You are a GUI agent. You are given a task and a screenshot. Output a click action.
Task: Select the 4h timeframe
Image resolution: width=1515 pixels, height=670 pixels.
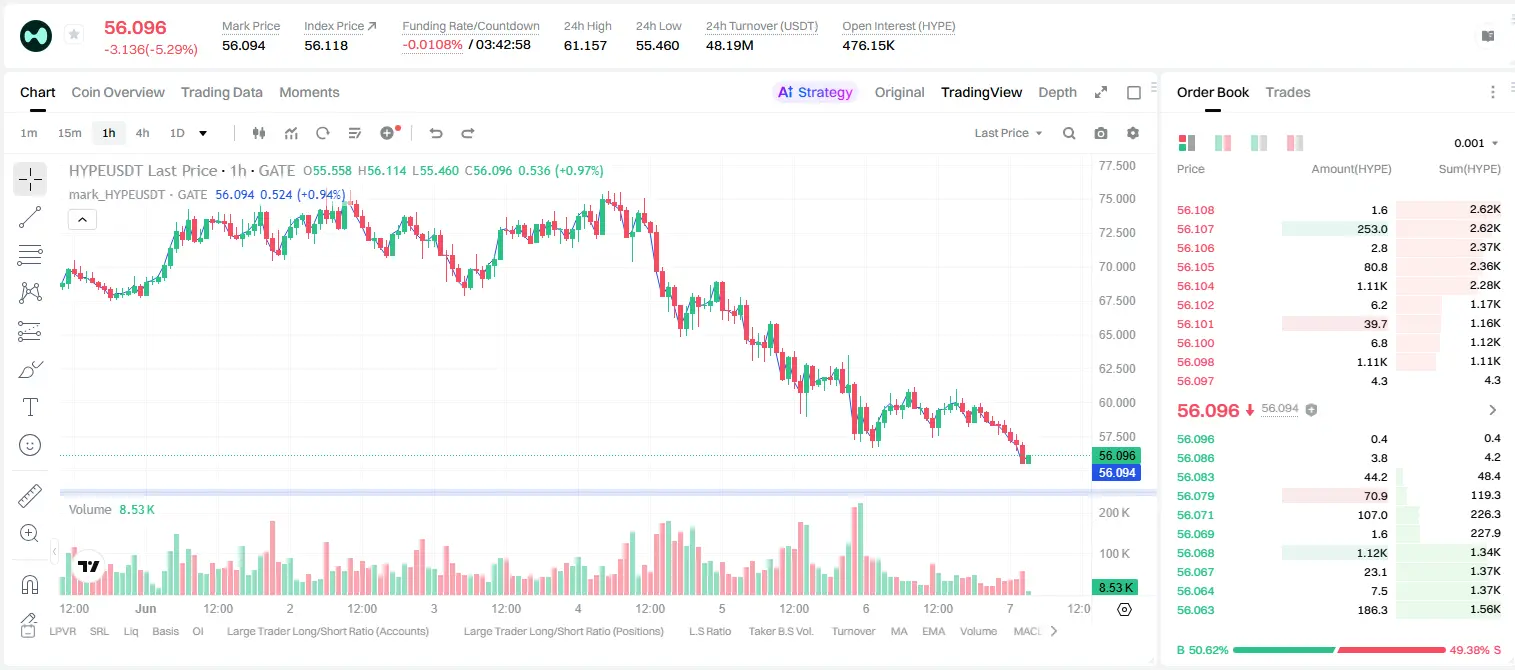[143, 133]
